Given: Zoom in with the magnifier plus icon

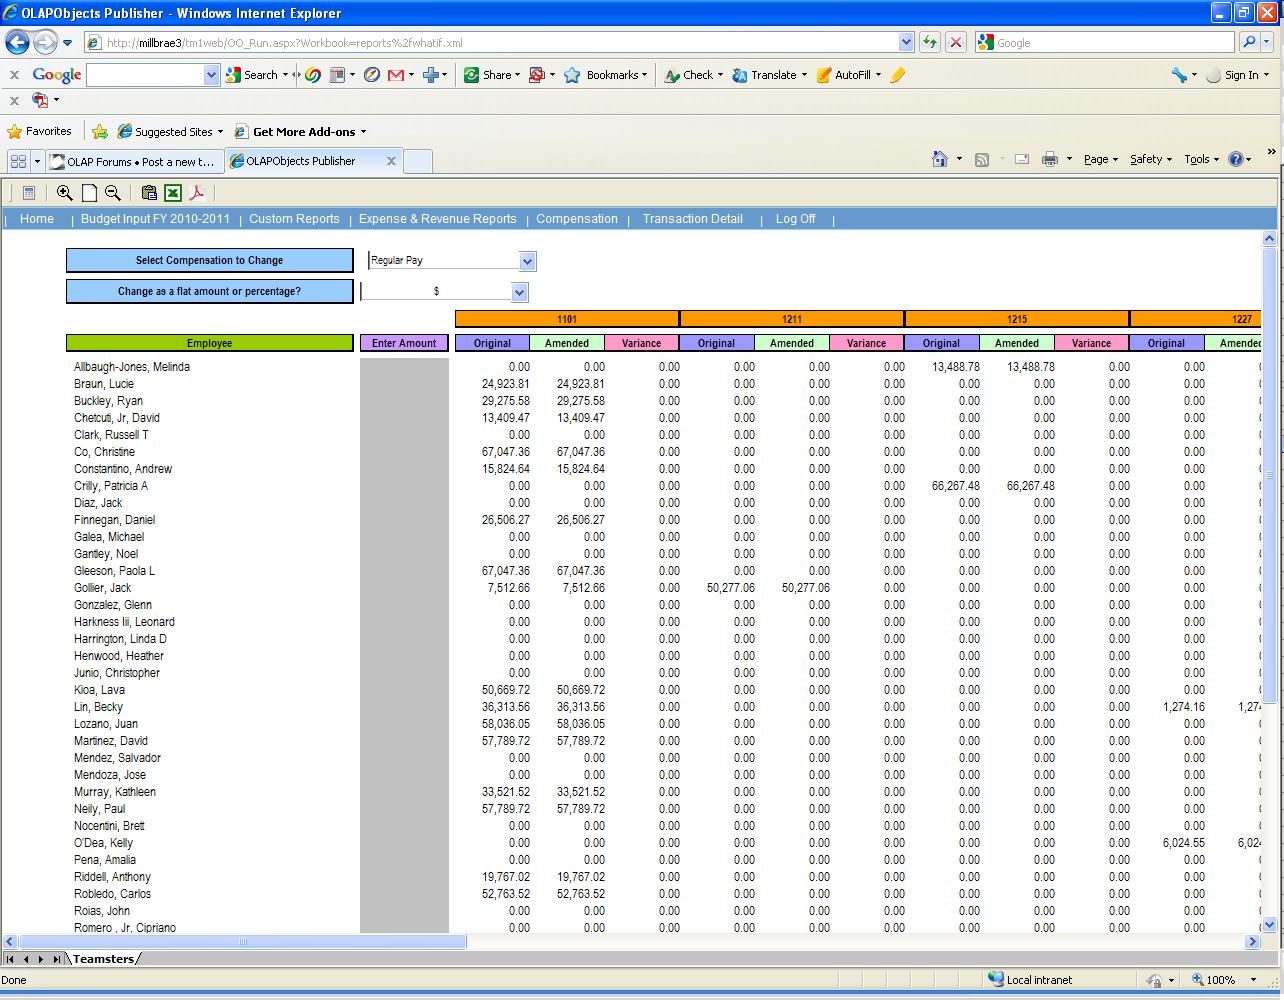Looking at the screenshot, I should click(x=65, y=193).
